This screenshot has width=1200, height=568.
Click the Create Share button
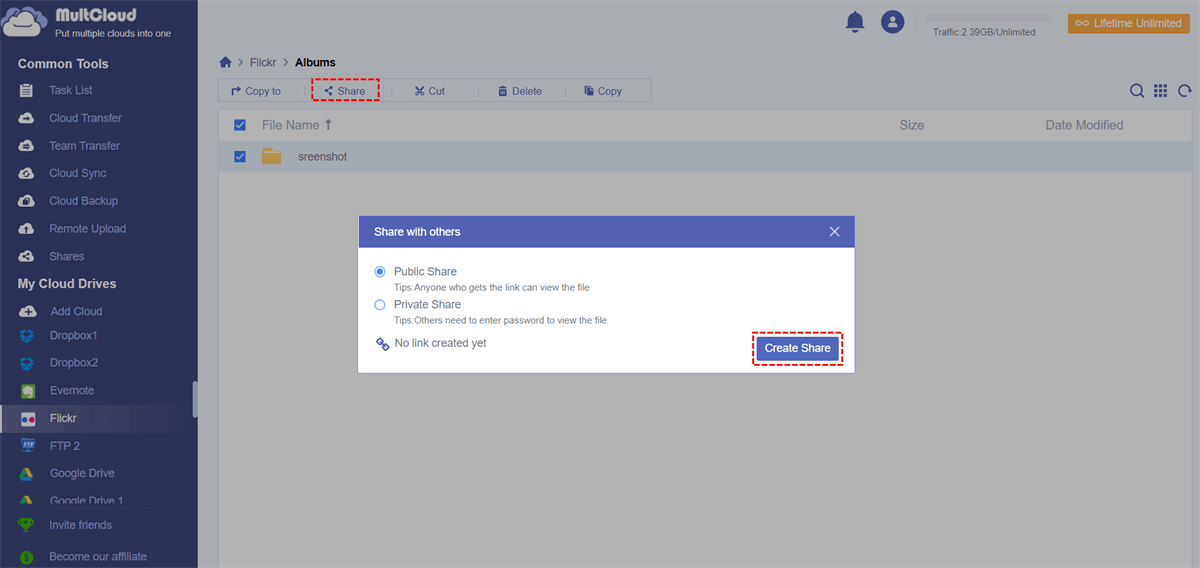798,348
